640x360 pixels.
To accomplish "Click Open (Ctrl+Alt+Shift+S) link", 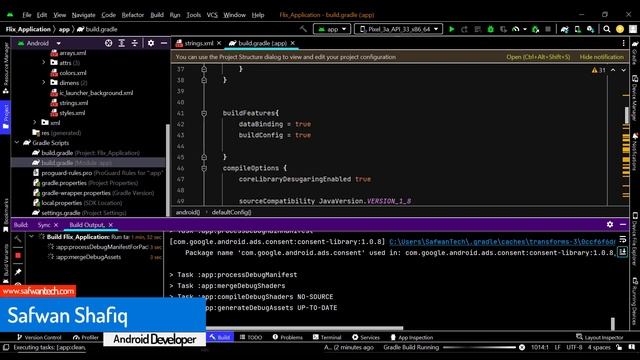I will coord(538,57).
